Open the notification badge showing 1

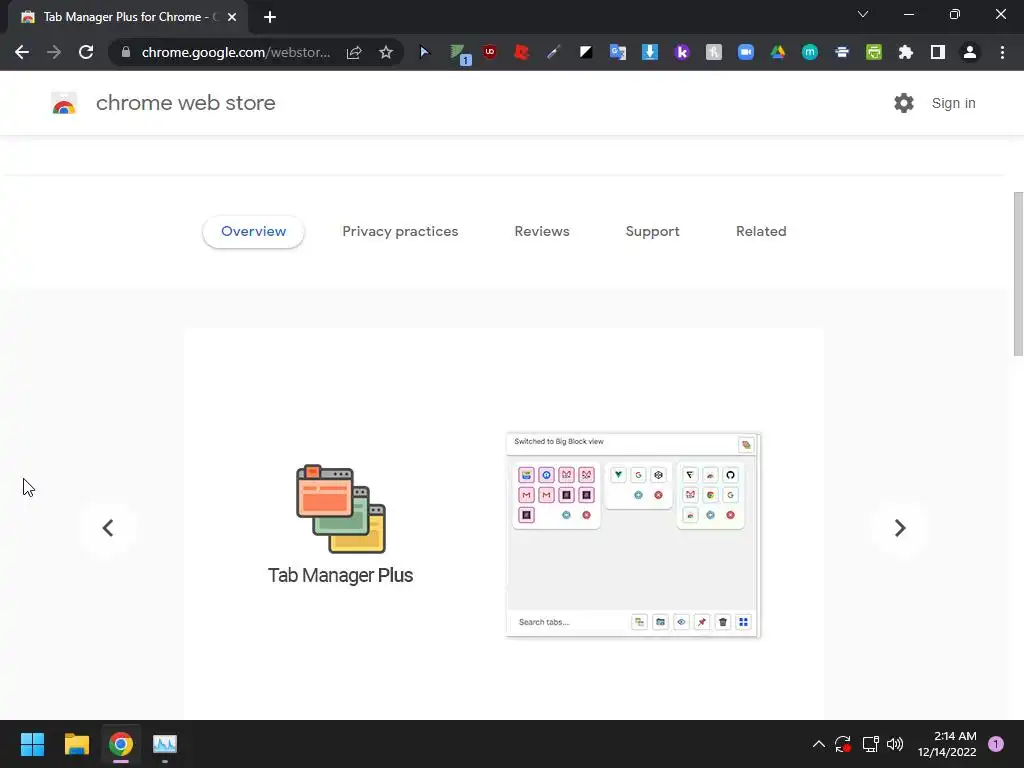tap(996, 744)
